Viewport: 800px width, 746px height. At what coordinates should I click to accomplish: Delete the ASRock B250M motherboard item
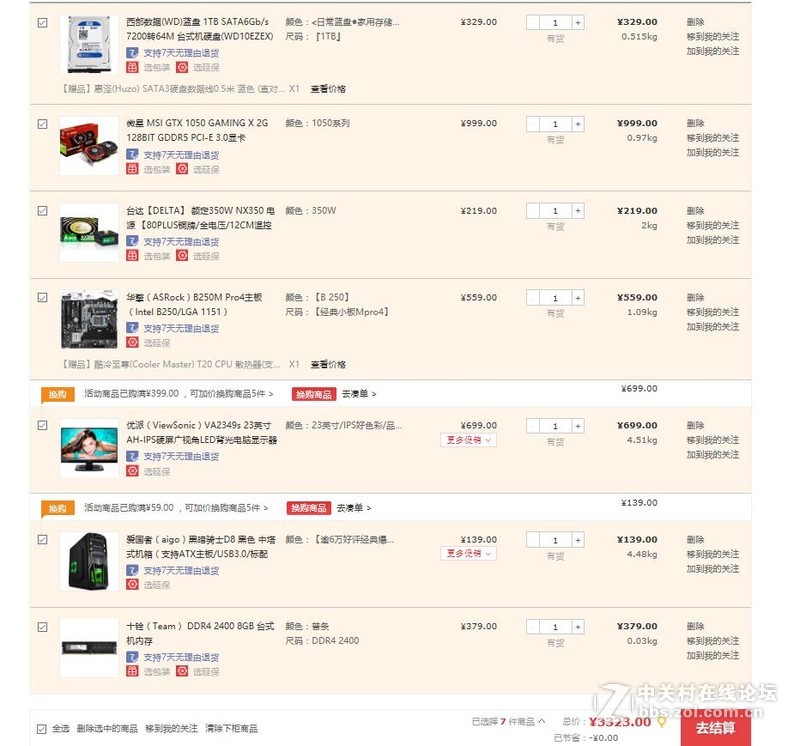tap(695, 297)
